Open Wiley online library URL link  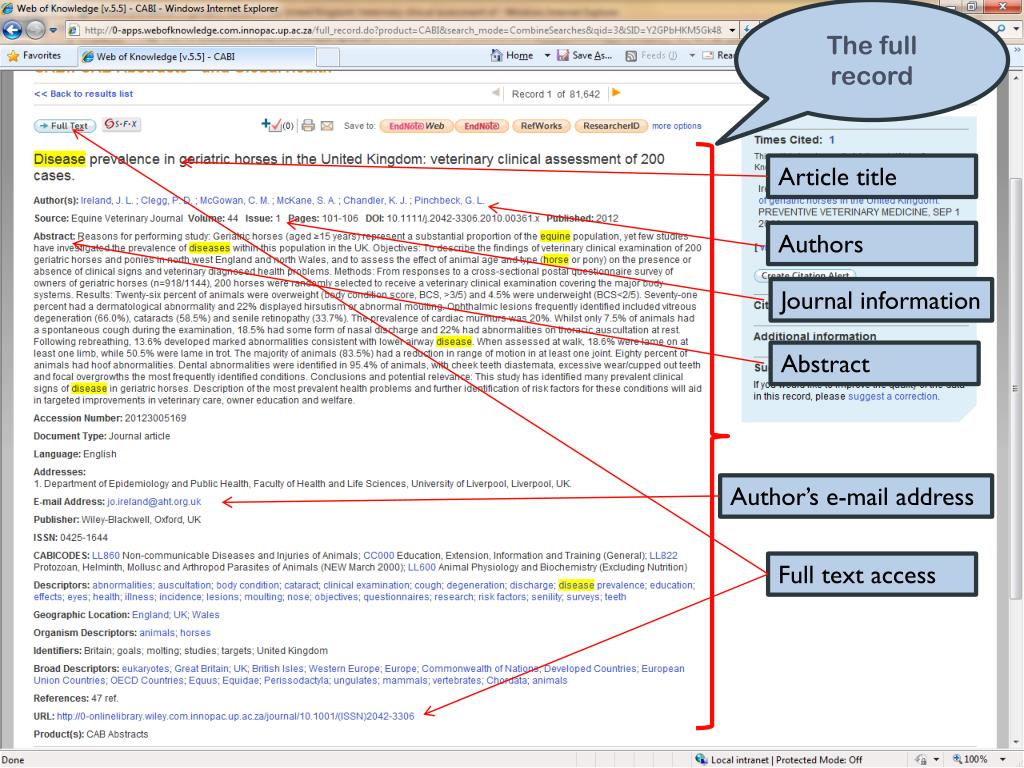pos(235,717)
